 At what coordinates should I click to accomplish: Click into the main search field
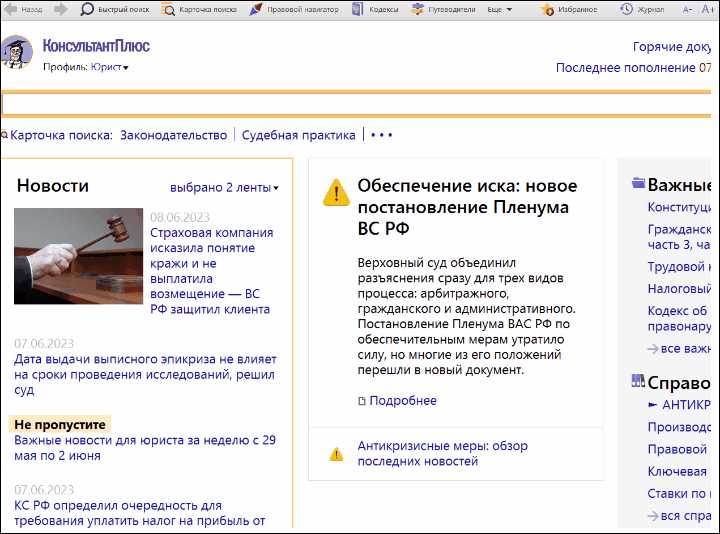click(356, 104)
